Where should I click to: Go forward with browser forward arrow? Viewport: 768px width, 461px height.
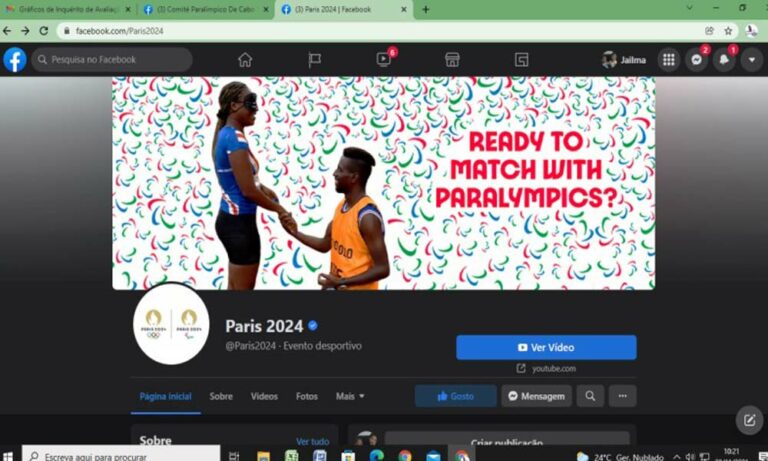point(25,31)
